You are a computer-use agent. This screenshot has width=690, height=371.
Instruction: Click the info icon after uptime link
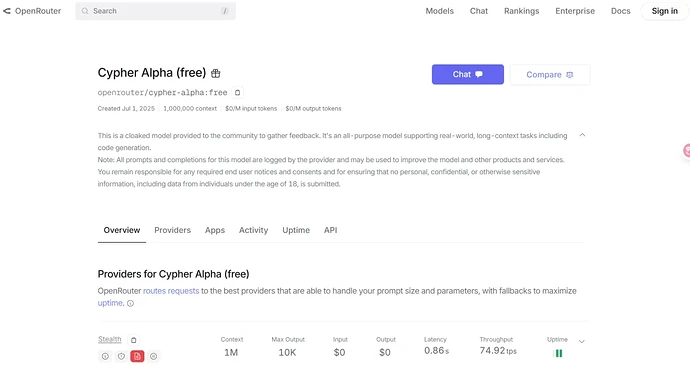pos(130,303)
